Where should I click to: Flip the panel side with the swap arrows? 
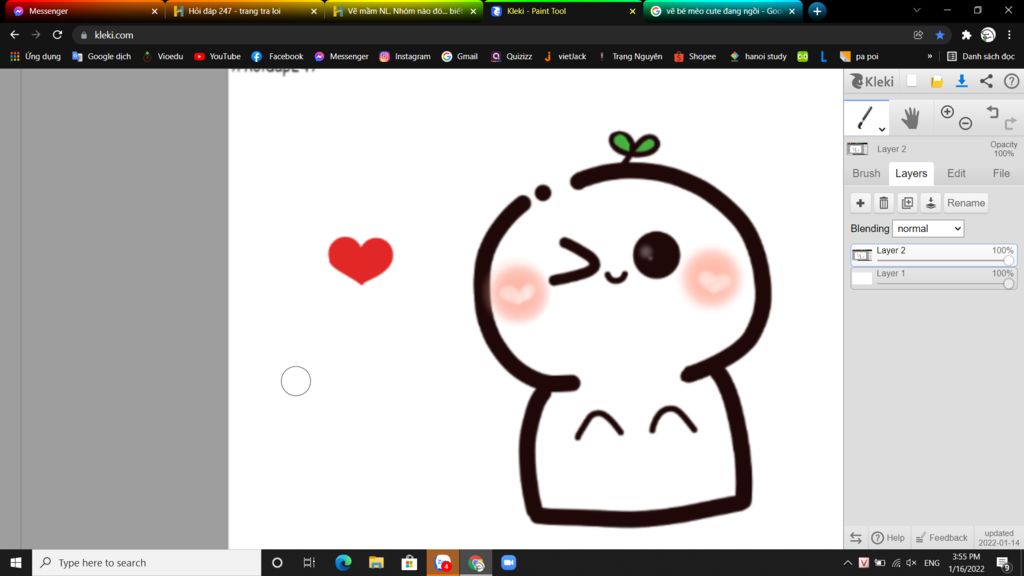856,537
